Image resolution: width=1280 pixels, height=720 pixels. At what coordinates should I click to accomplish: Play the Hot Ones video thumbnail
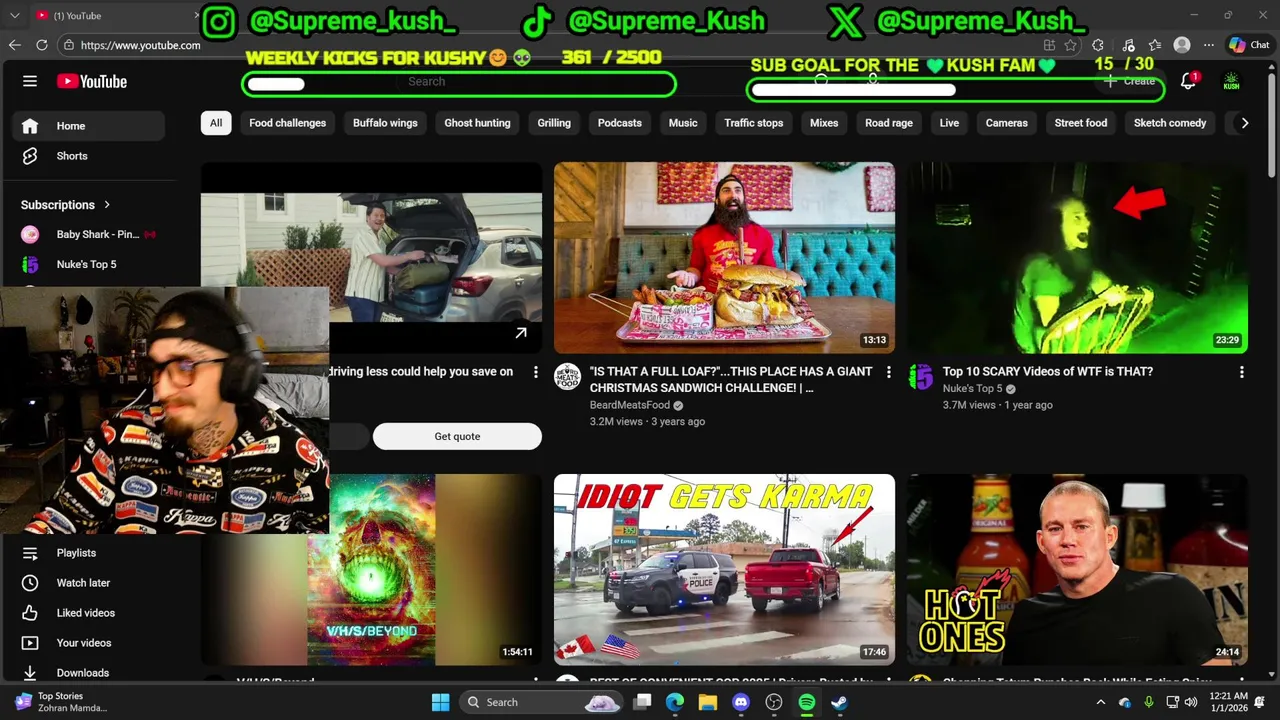[x=1077, y=569]
